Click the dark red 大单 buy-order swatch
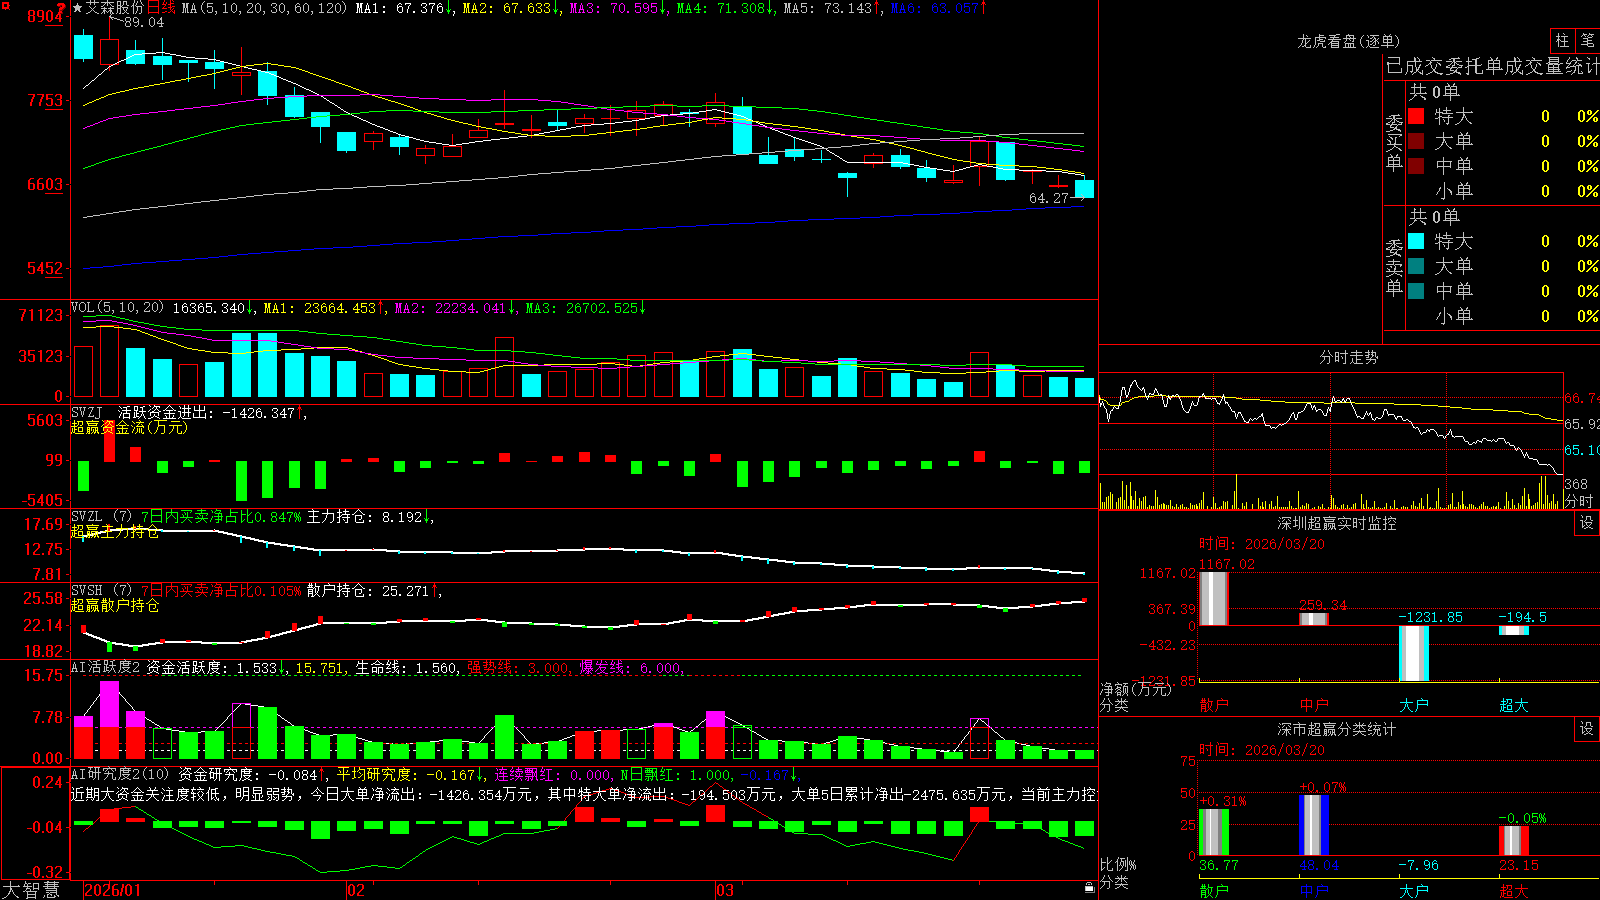The width and height of the screenshot is (1600, 900). (x=1416, y=141)
